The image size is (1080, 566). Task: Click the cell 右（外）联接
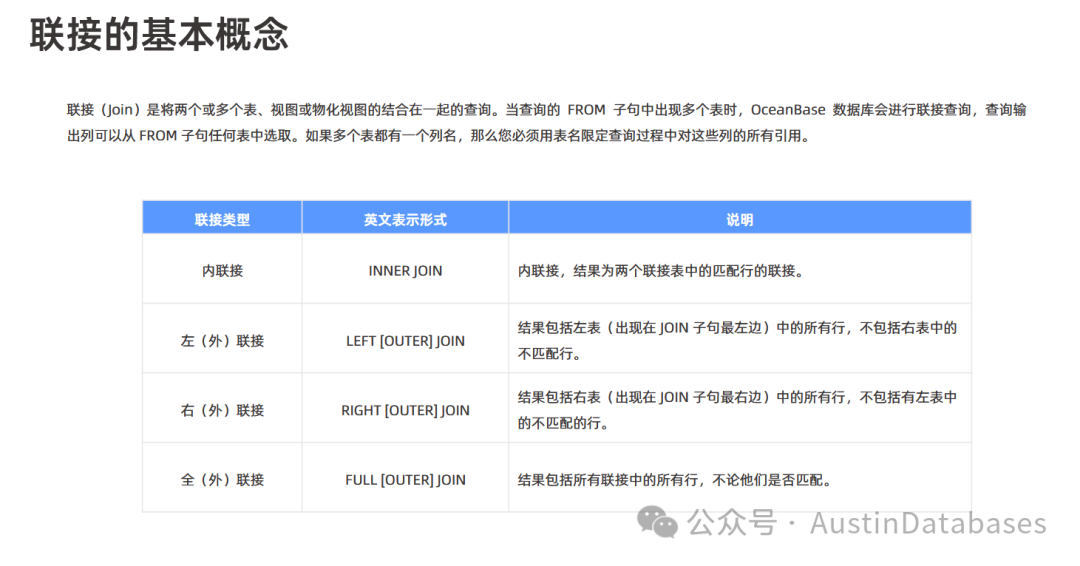click(222, 410)
